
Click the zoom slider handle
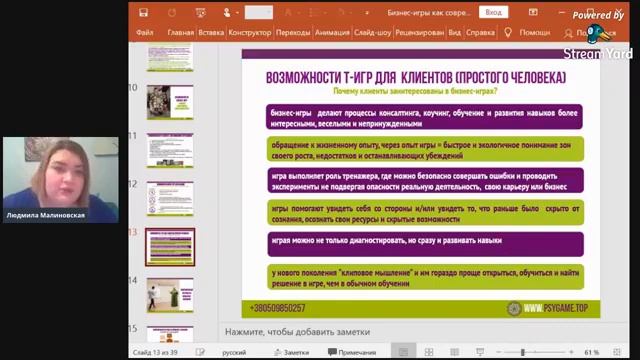[522, 352]
